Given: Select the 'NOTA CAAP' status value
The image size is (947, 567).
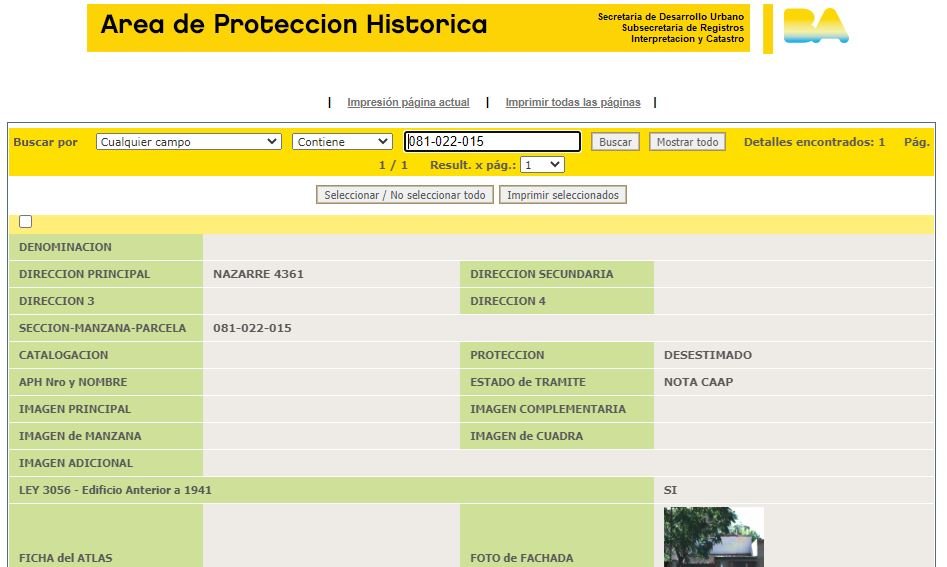Looking at the screenshot, I should 699,382.
